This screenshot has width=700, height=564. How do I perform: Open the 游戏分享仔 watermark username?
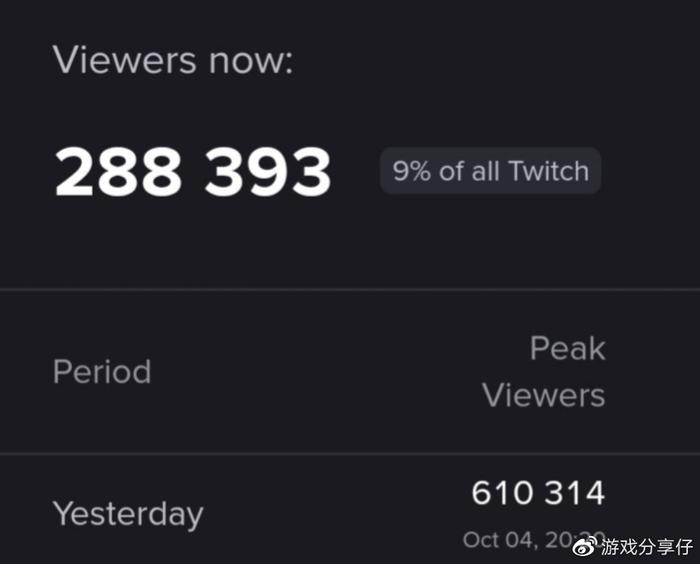tap(647, 546)
